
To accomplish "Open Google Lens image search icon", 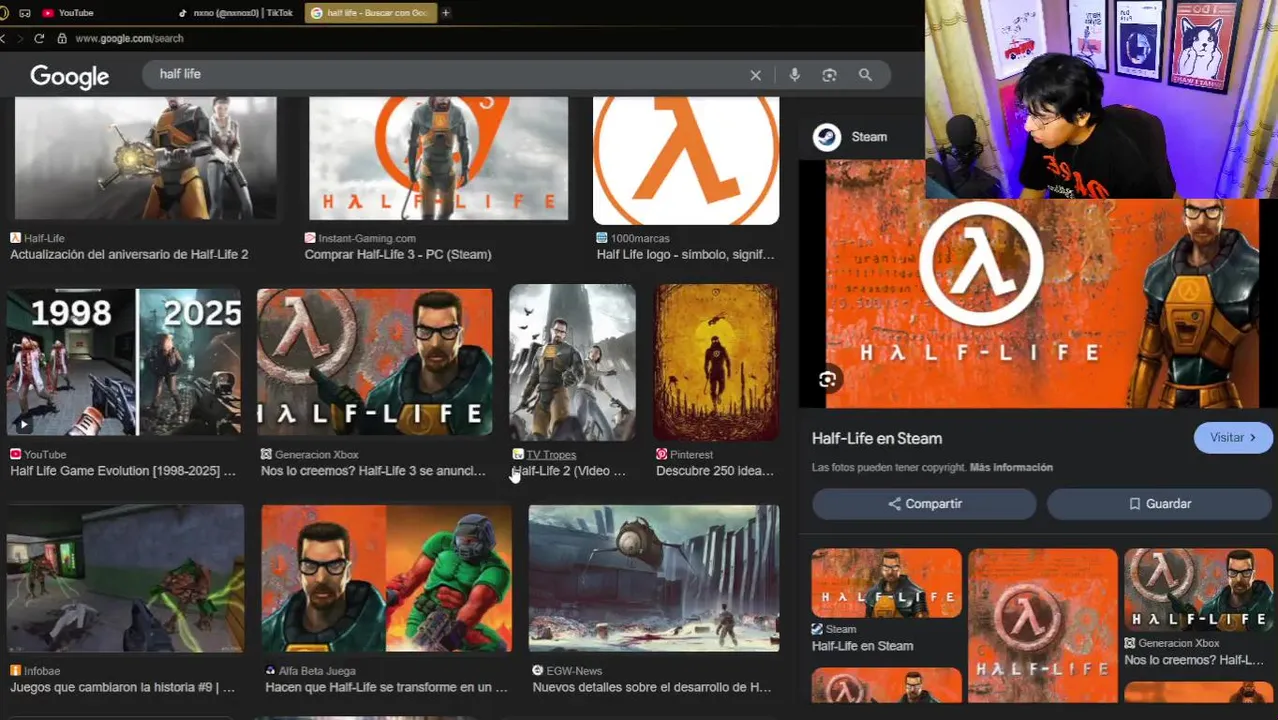I will [x=829, y=75].
